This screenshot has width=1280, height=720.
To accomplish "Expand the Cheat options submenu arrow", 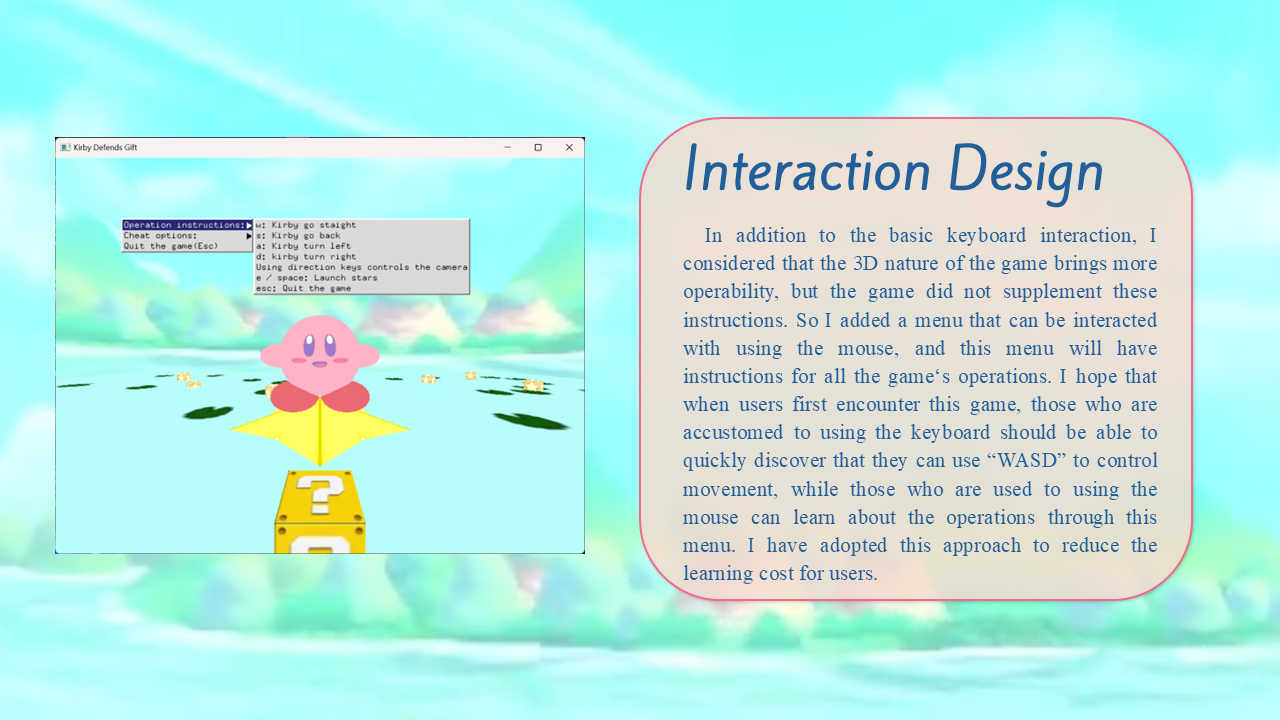I will click(249, 236).
